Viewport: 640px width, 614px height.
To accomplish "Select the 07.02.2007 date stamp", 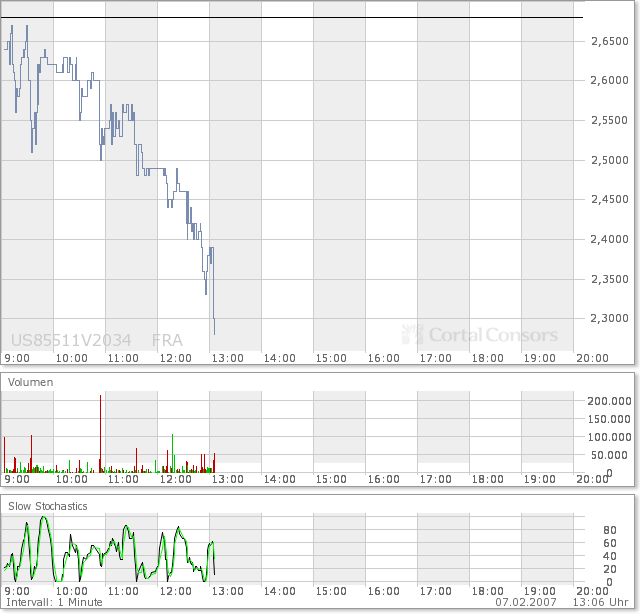I will [x=526, y=603].
